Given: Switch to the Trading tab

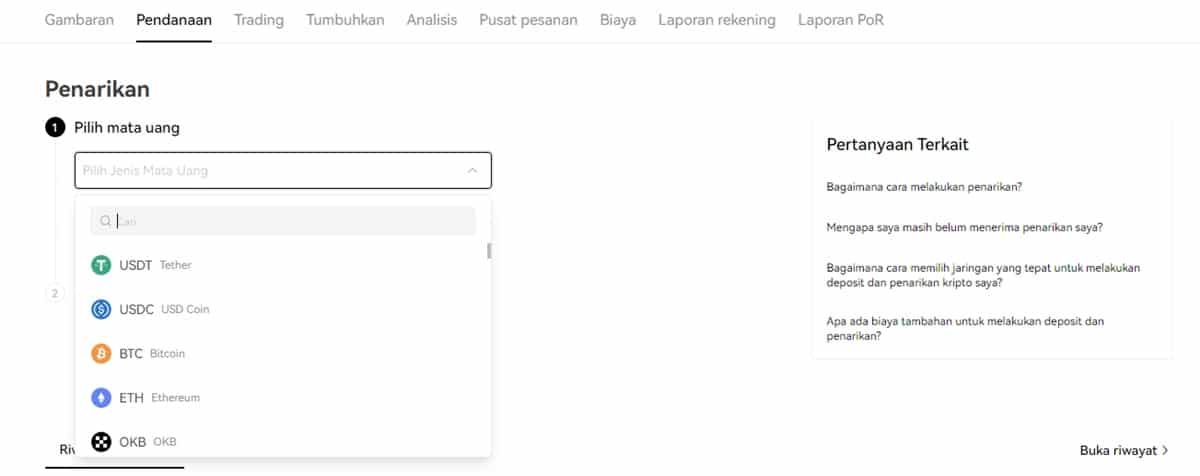Looking at the screenshot, I should click(x=259, y=20).
